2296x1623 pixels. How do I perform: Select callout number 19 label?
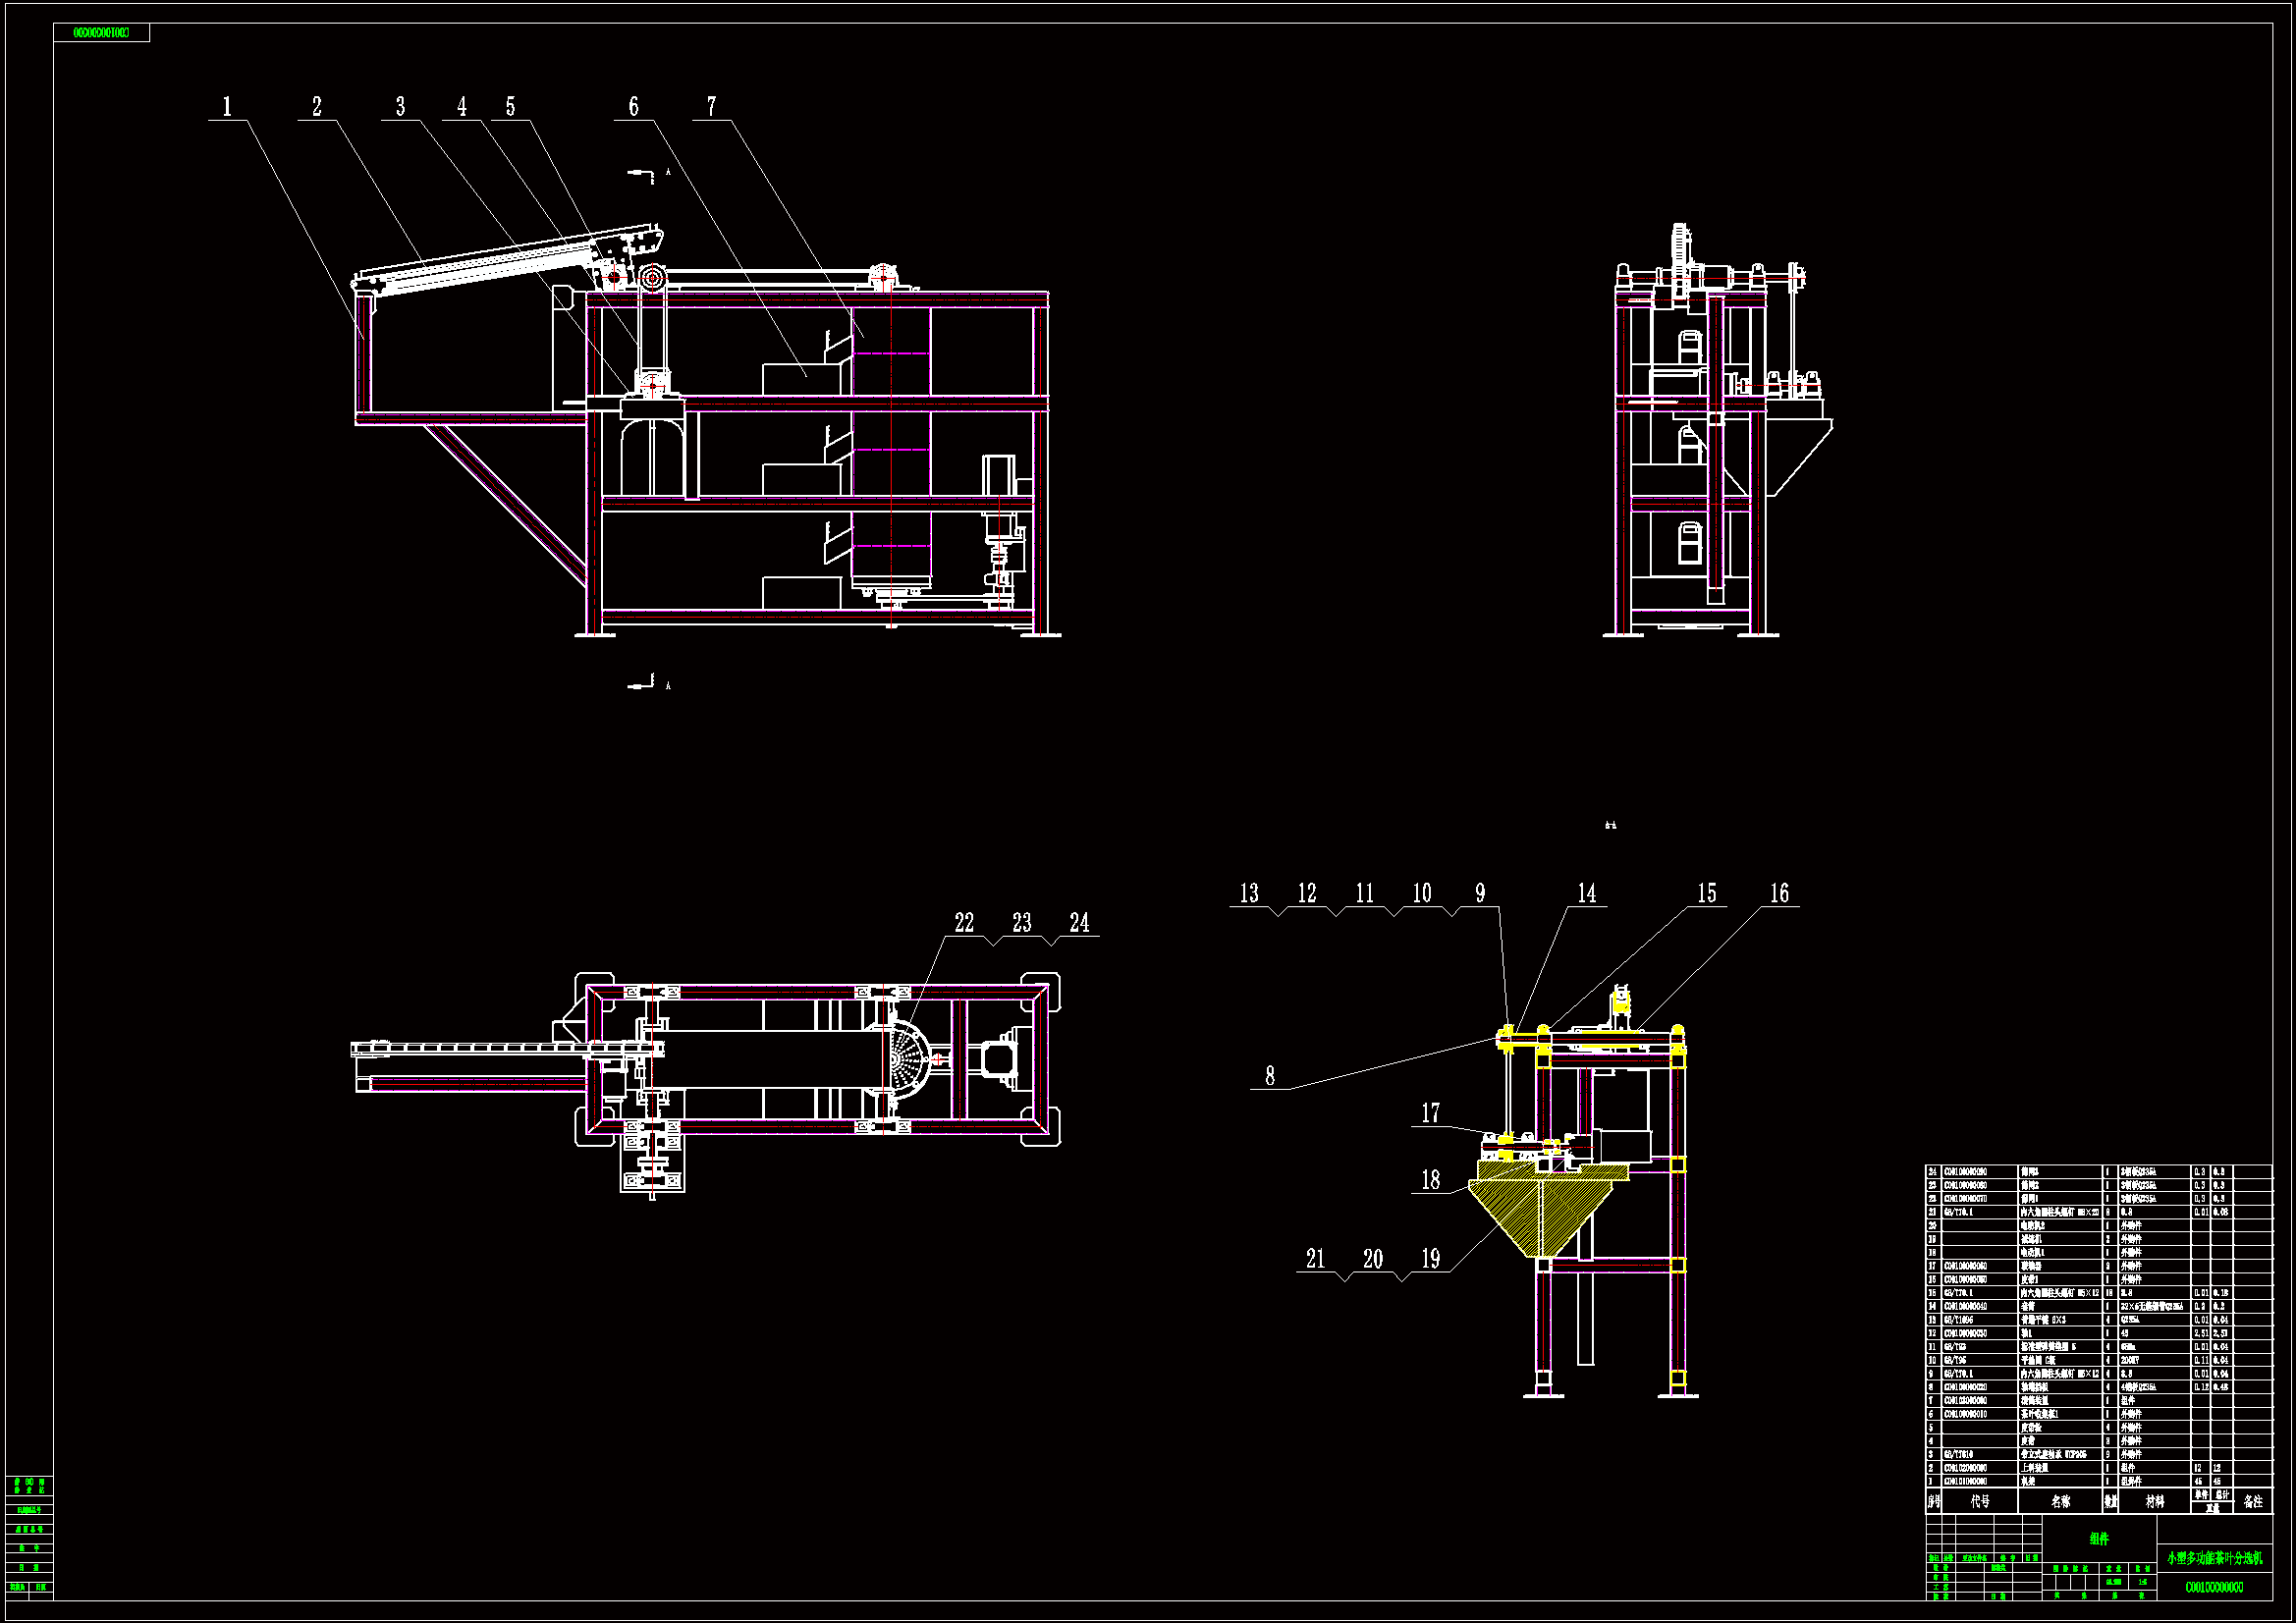[x=1431, y=1258]
